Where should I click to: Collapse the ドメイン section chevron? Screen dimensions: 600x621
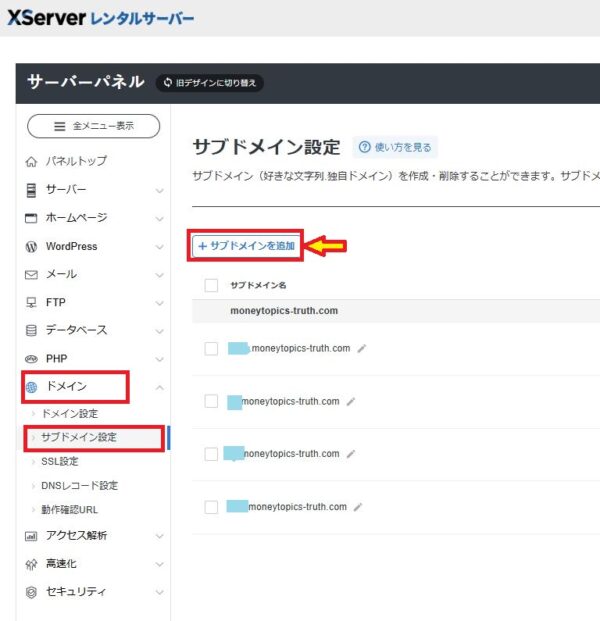click(x=160, y=387)
